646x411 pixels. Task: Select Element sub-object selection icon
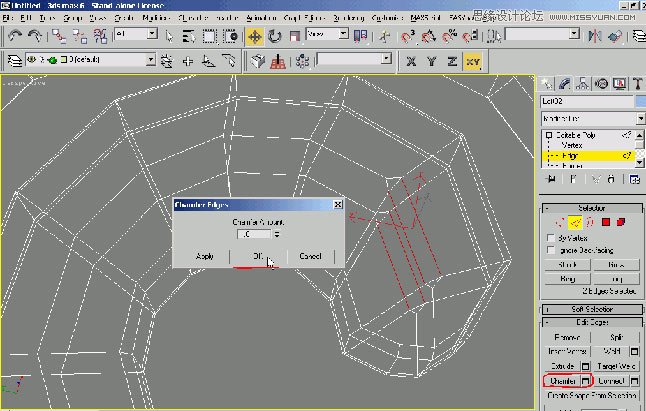[x=620, y=221]
